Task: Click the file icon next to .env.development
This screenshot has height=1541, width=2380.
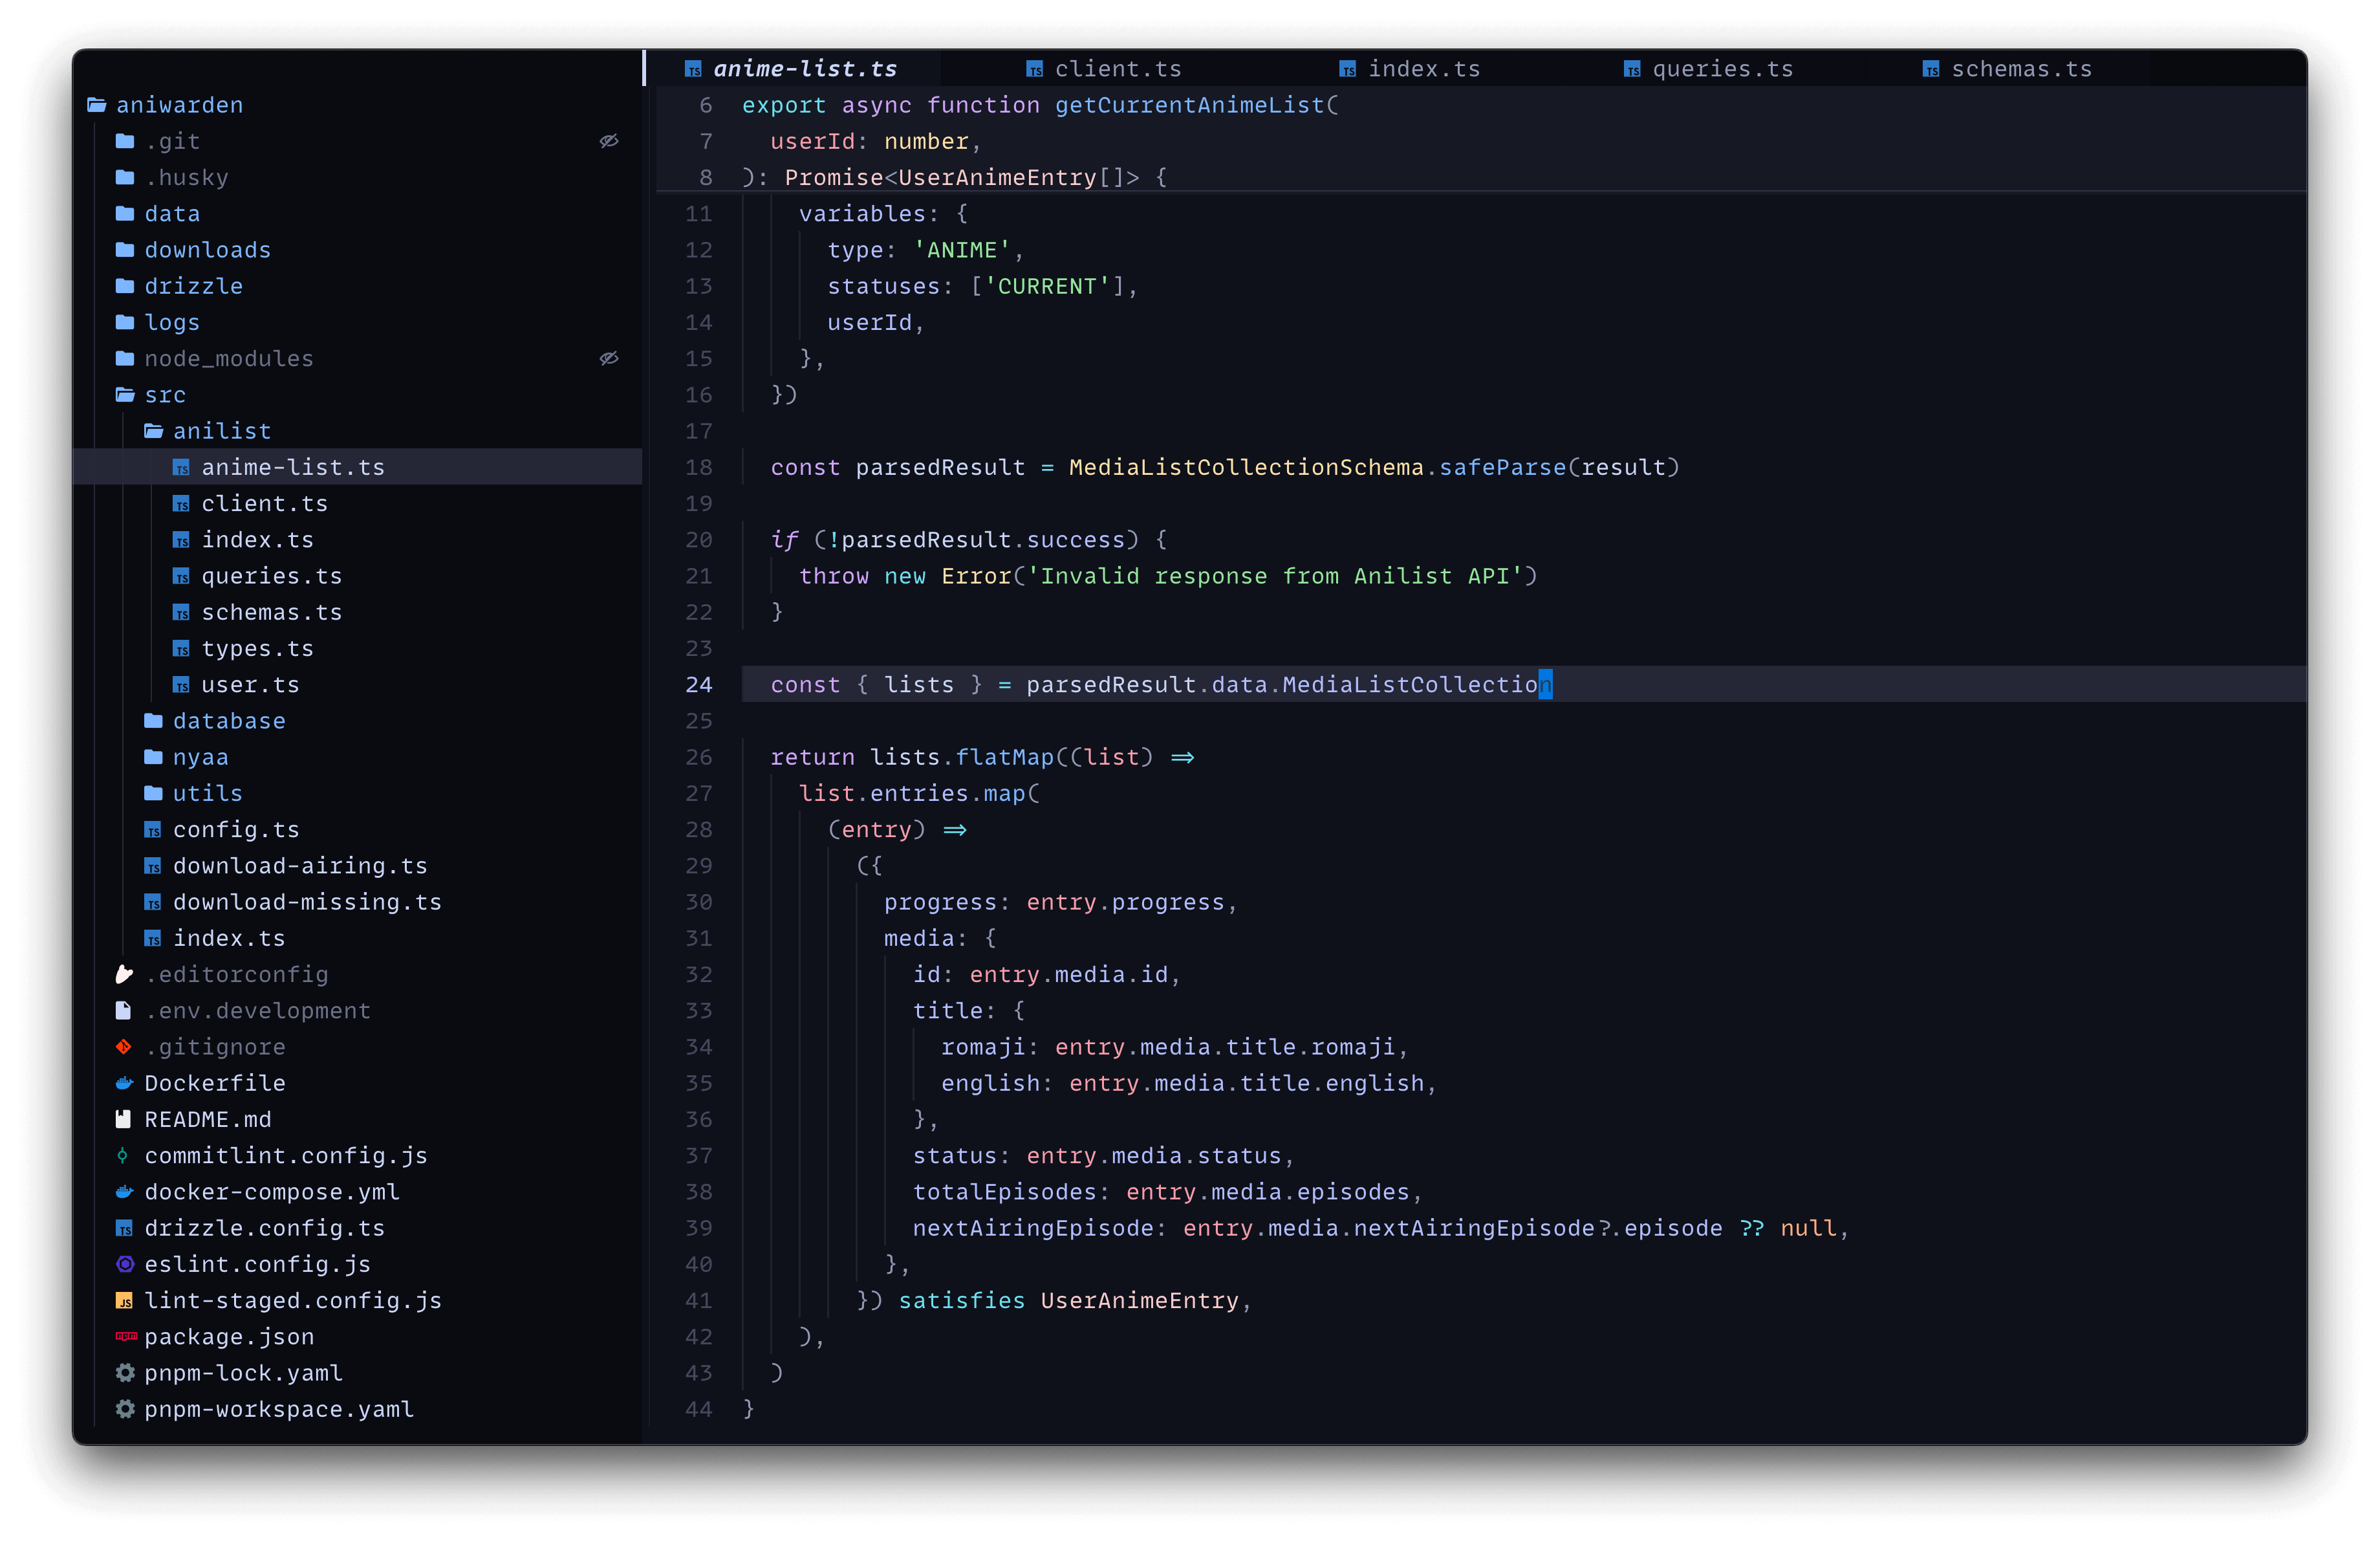Action: [124, 1011]
